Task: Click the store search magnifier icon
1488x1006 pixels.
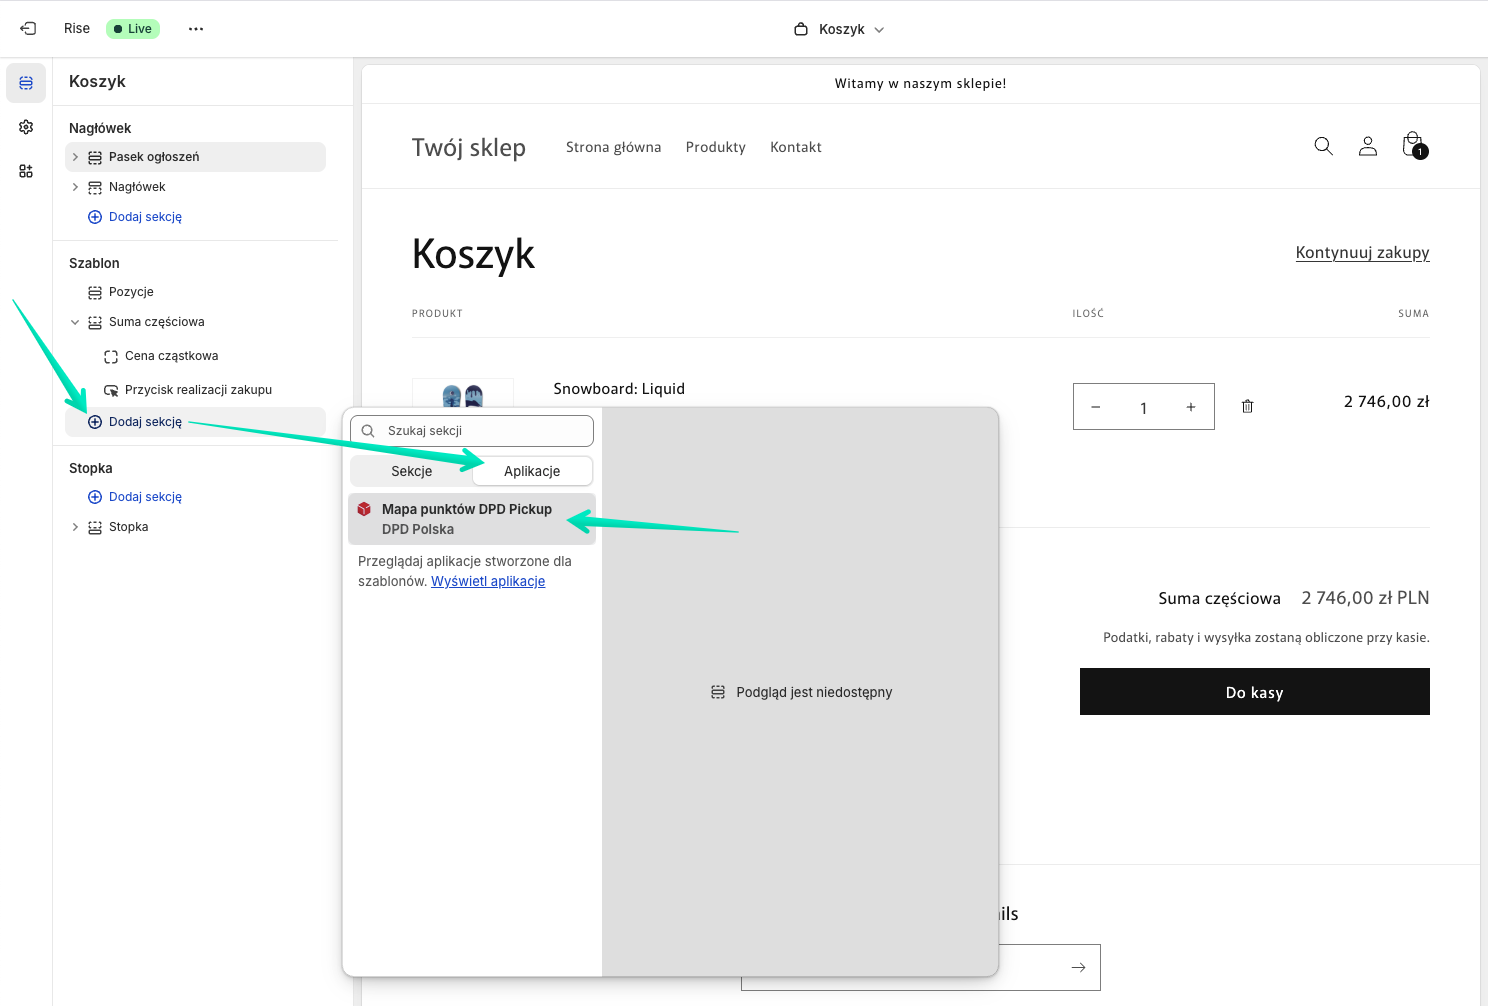Action: pyautogui.click(x=1323, y=146)
